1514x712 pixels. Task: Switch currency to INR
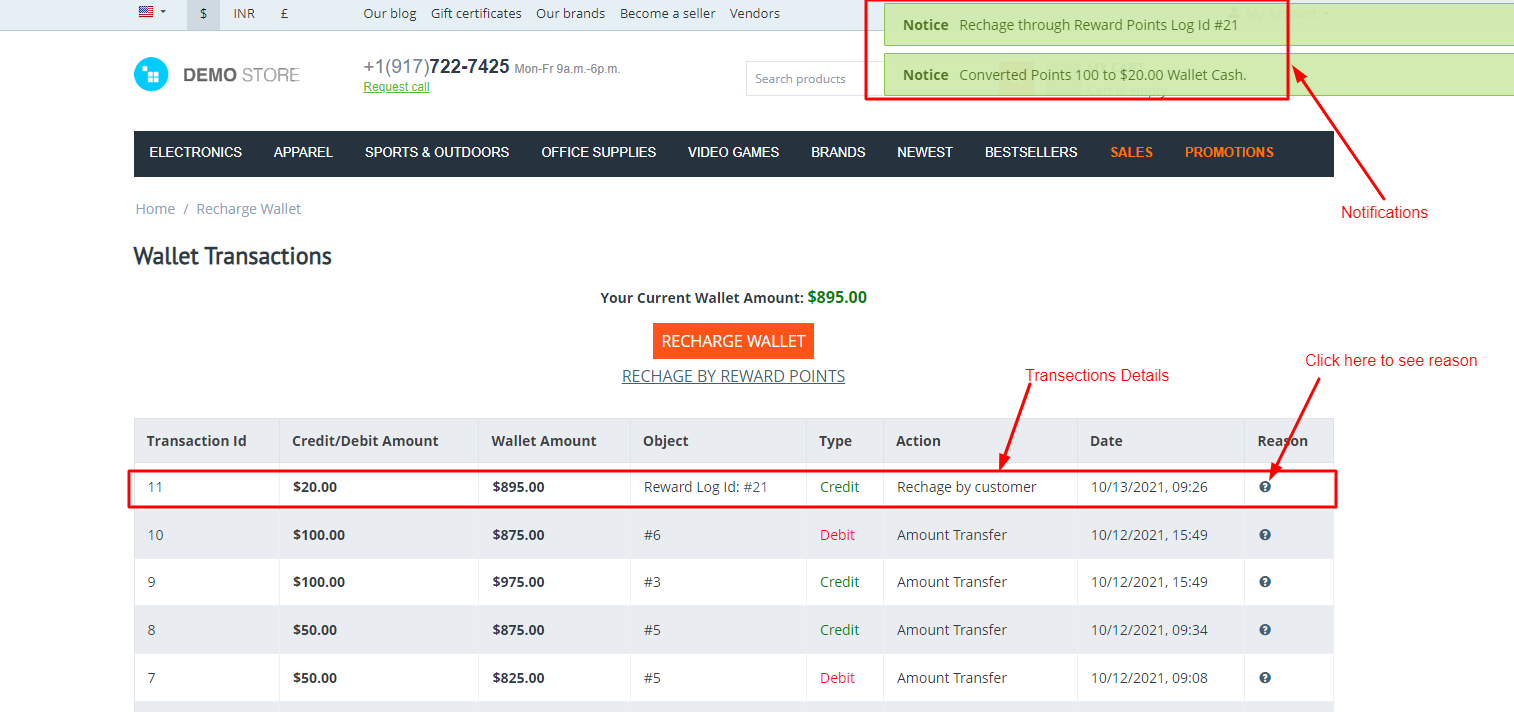244,14
